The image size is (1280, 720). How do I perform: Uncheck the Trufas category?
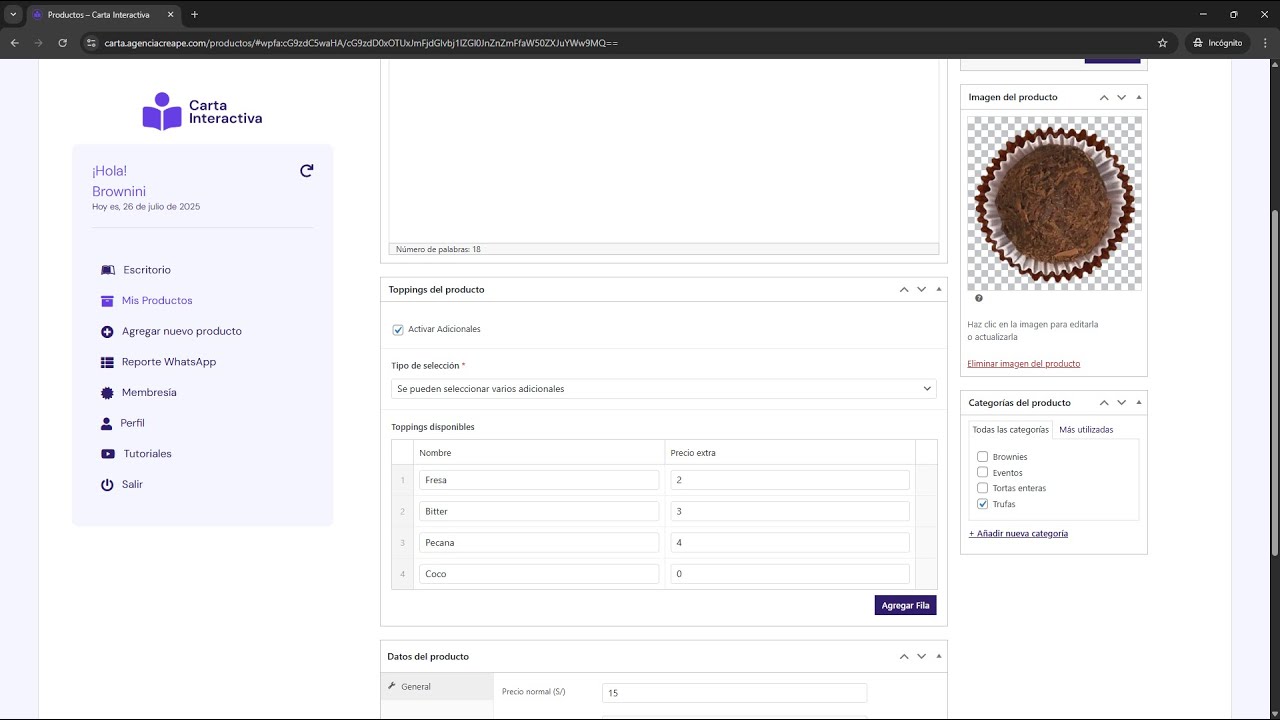click(x=982, y=504)
